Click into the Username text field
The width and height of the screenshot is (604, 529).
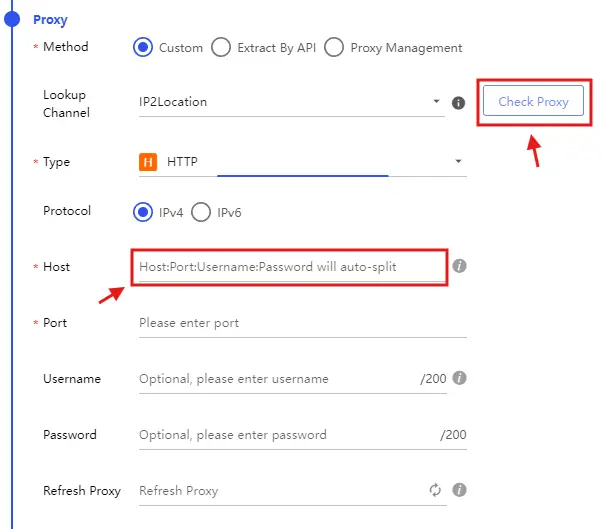(275, 379)
